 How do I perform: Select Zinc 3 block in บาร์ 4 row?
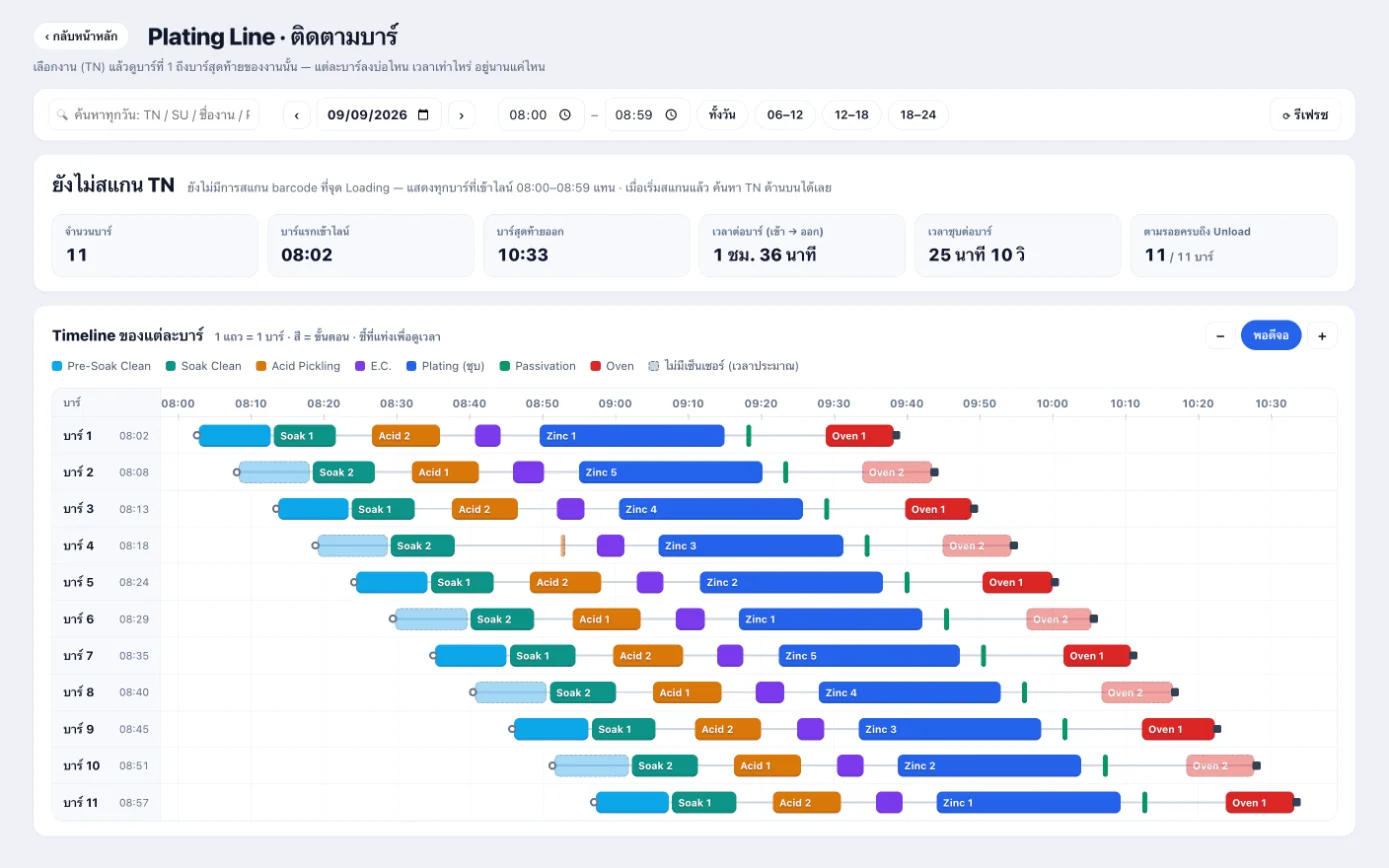point(750,546)
